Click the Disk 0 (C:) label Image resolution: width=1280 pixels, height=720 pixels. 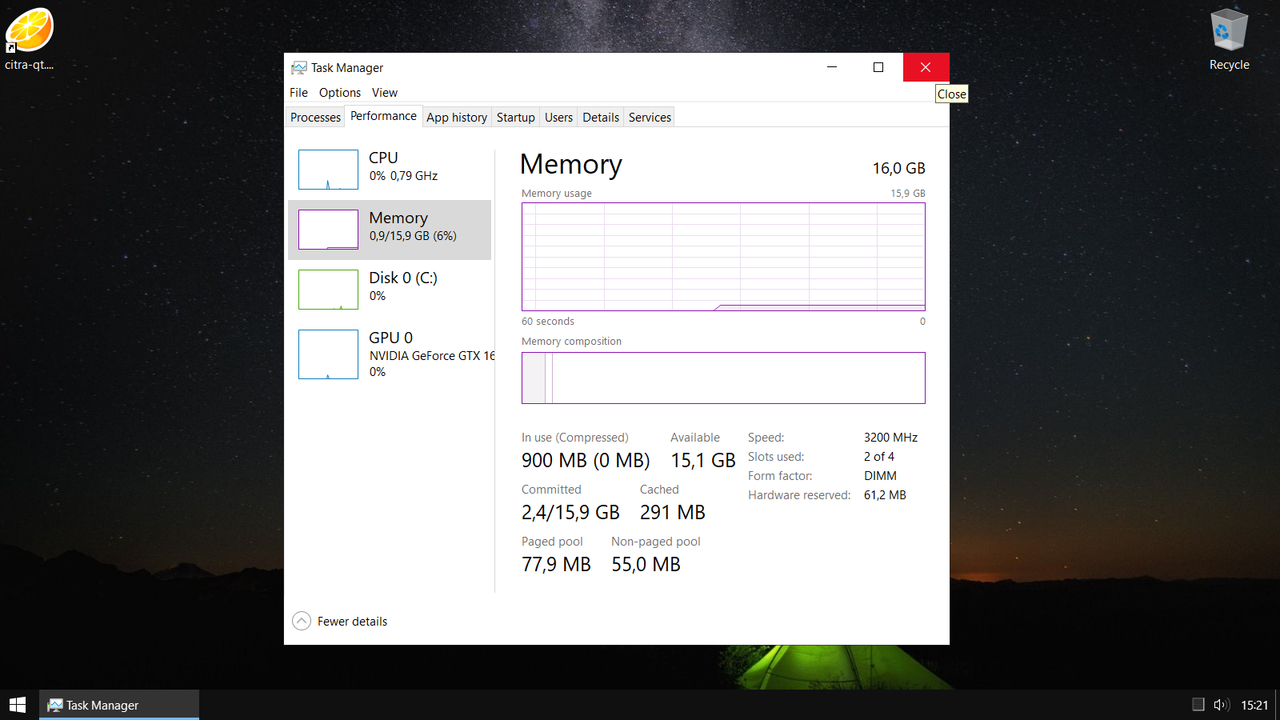(403, 278)
